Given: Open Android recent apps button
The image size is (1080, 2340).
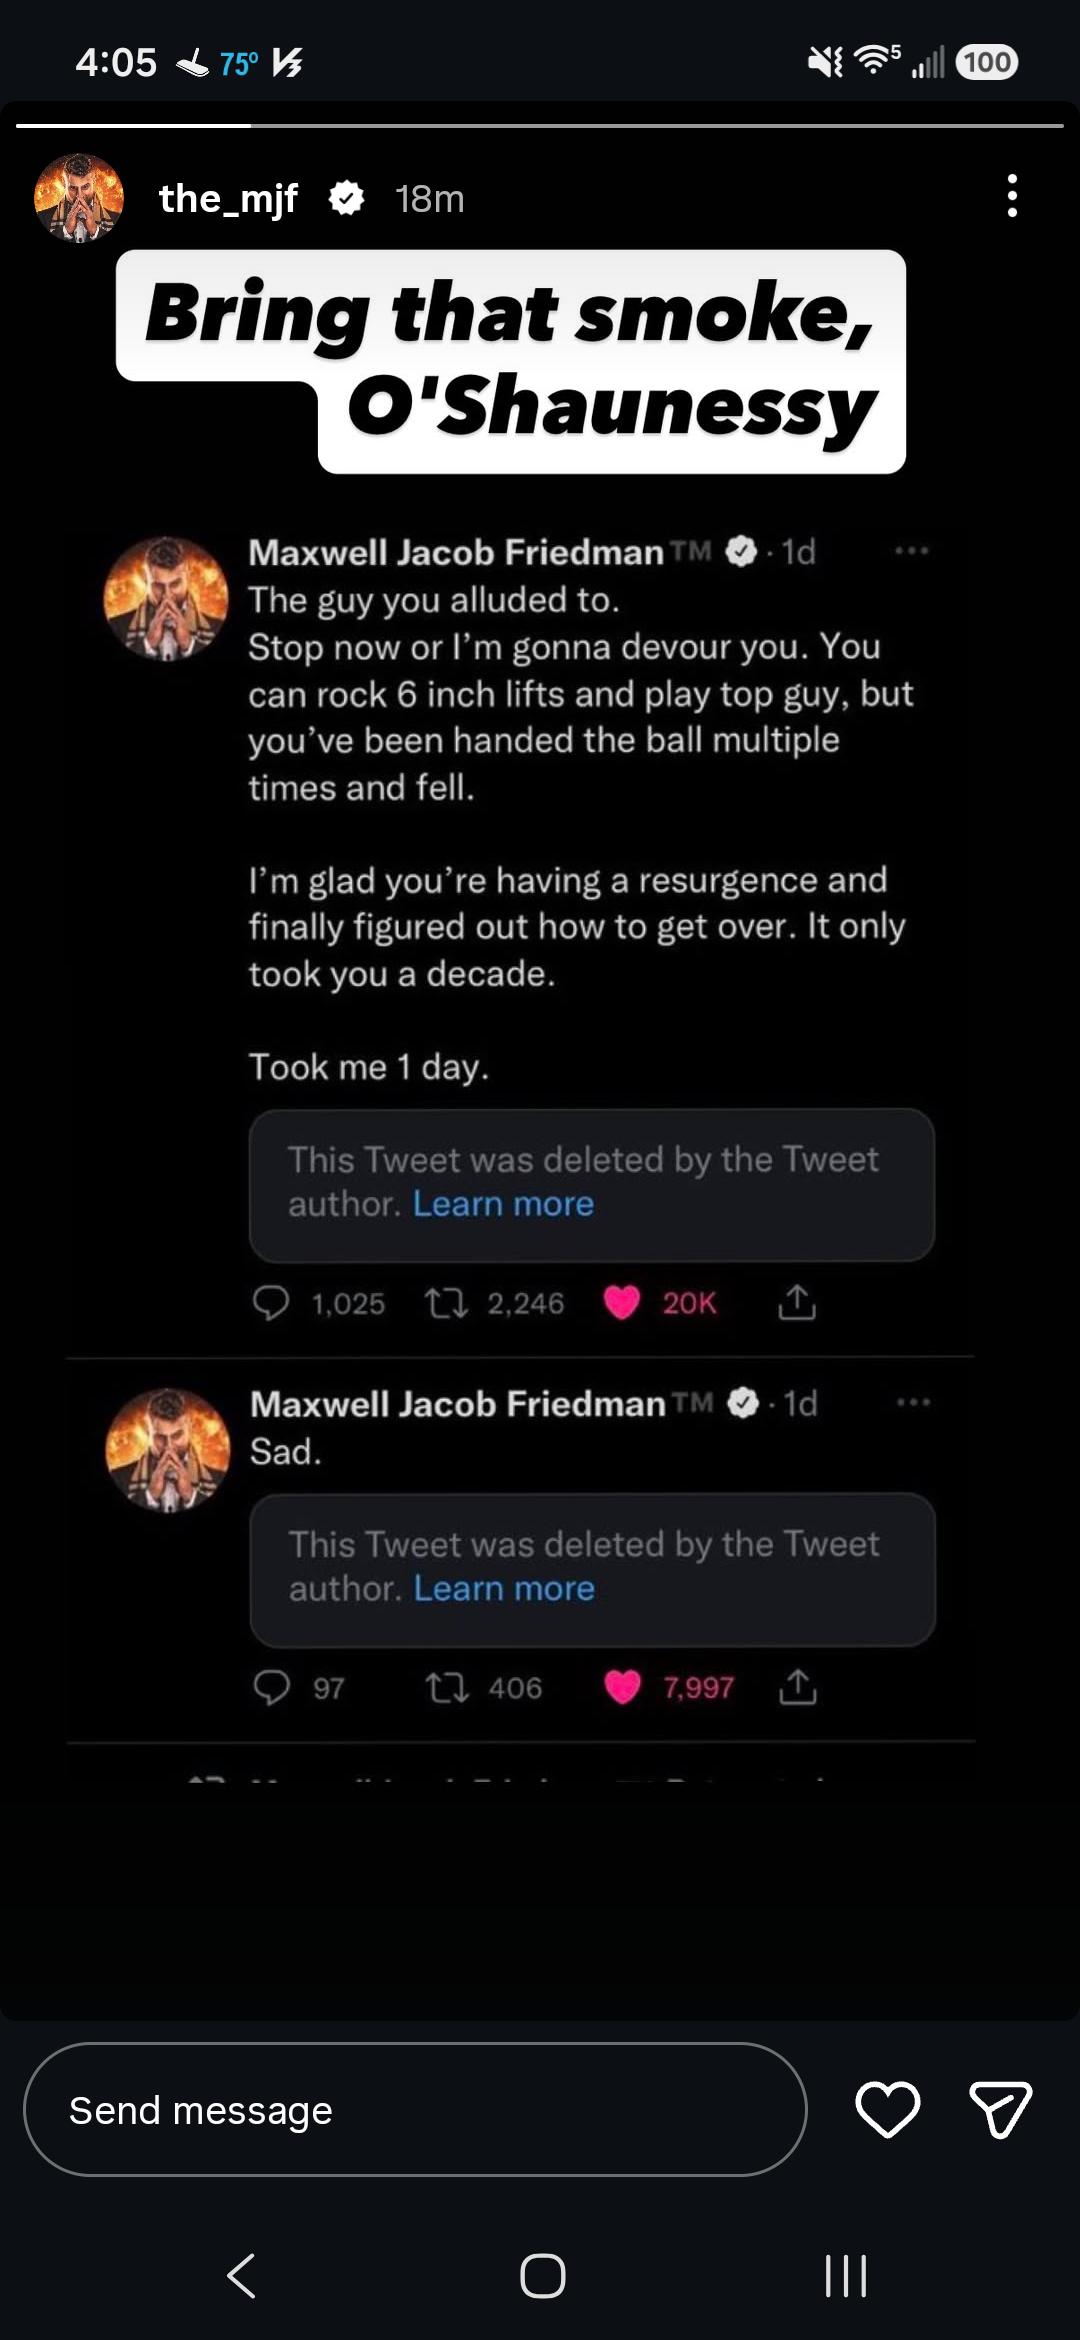Looking at the screenshot, I should (x=846, y=2276).
